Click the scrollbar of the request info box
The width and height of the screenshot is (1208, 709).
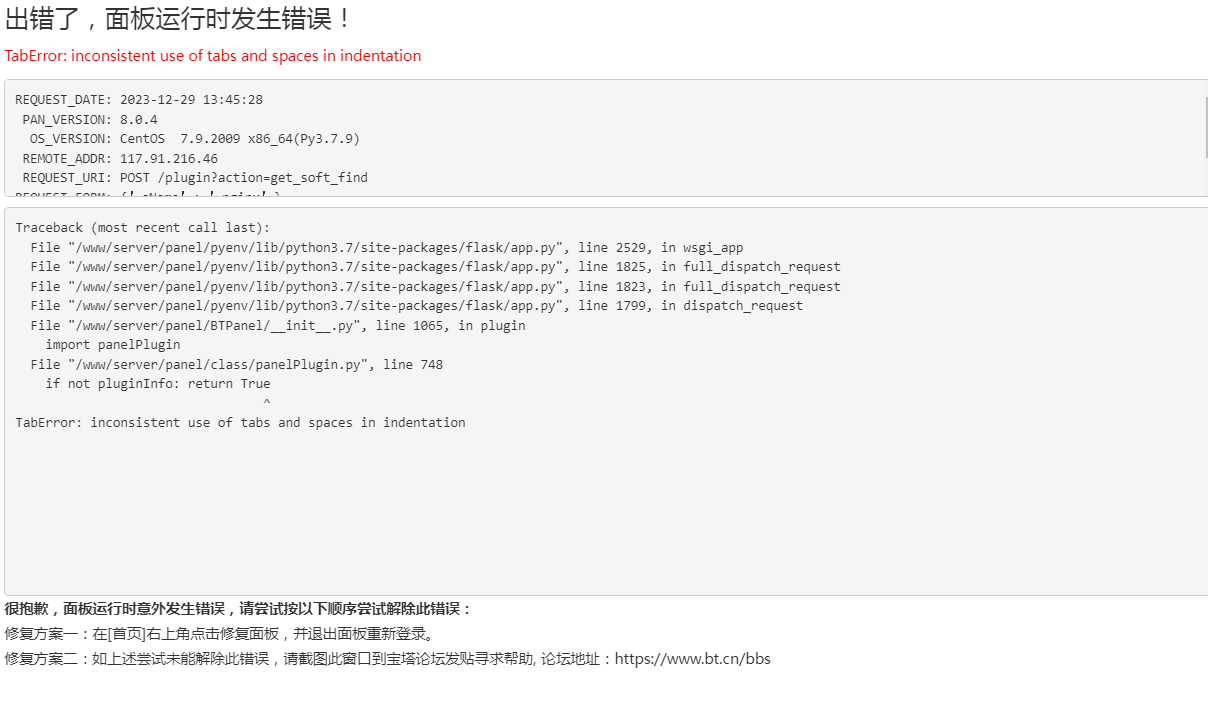[1204, 127]
